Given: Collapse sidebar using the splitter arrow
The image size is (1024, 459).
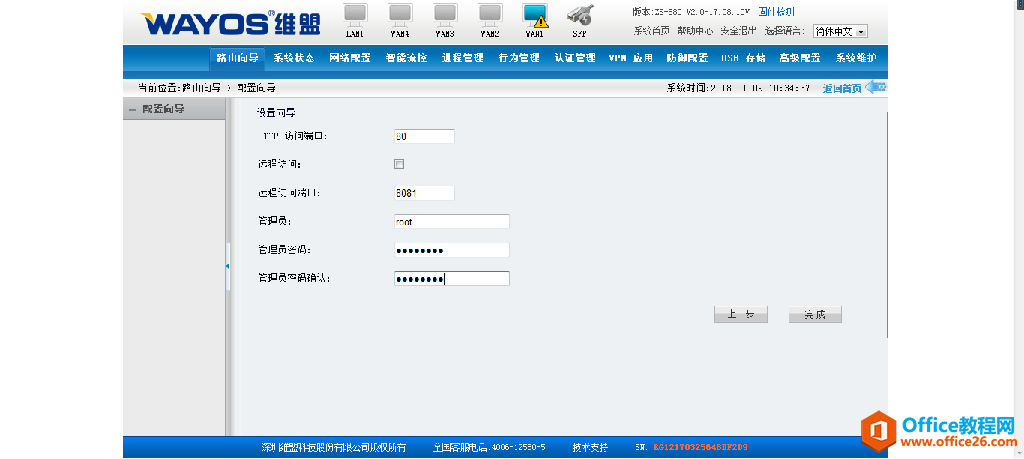Looking at the screenshot, I should click(x=227, y=265).
